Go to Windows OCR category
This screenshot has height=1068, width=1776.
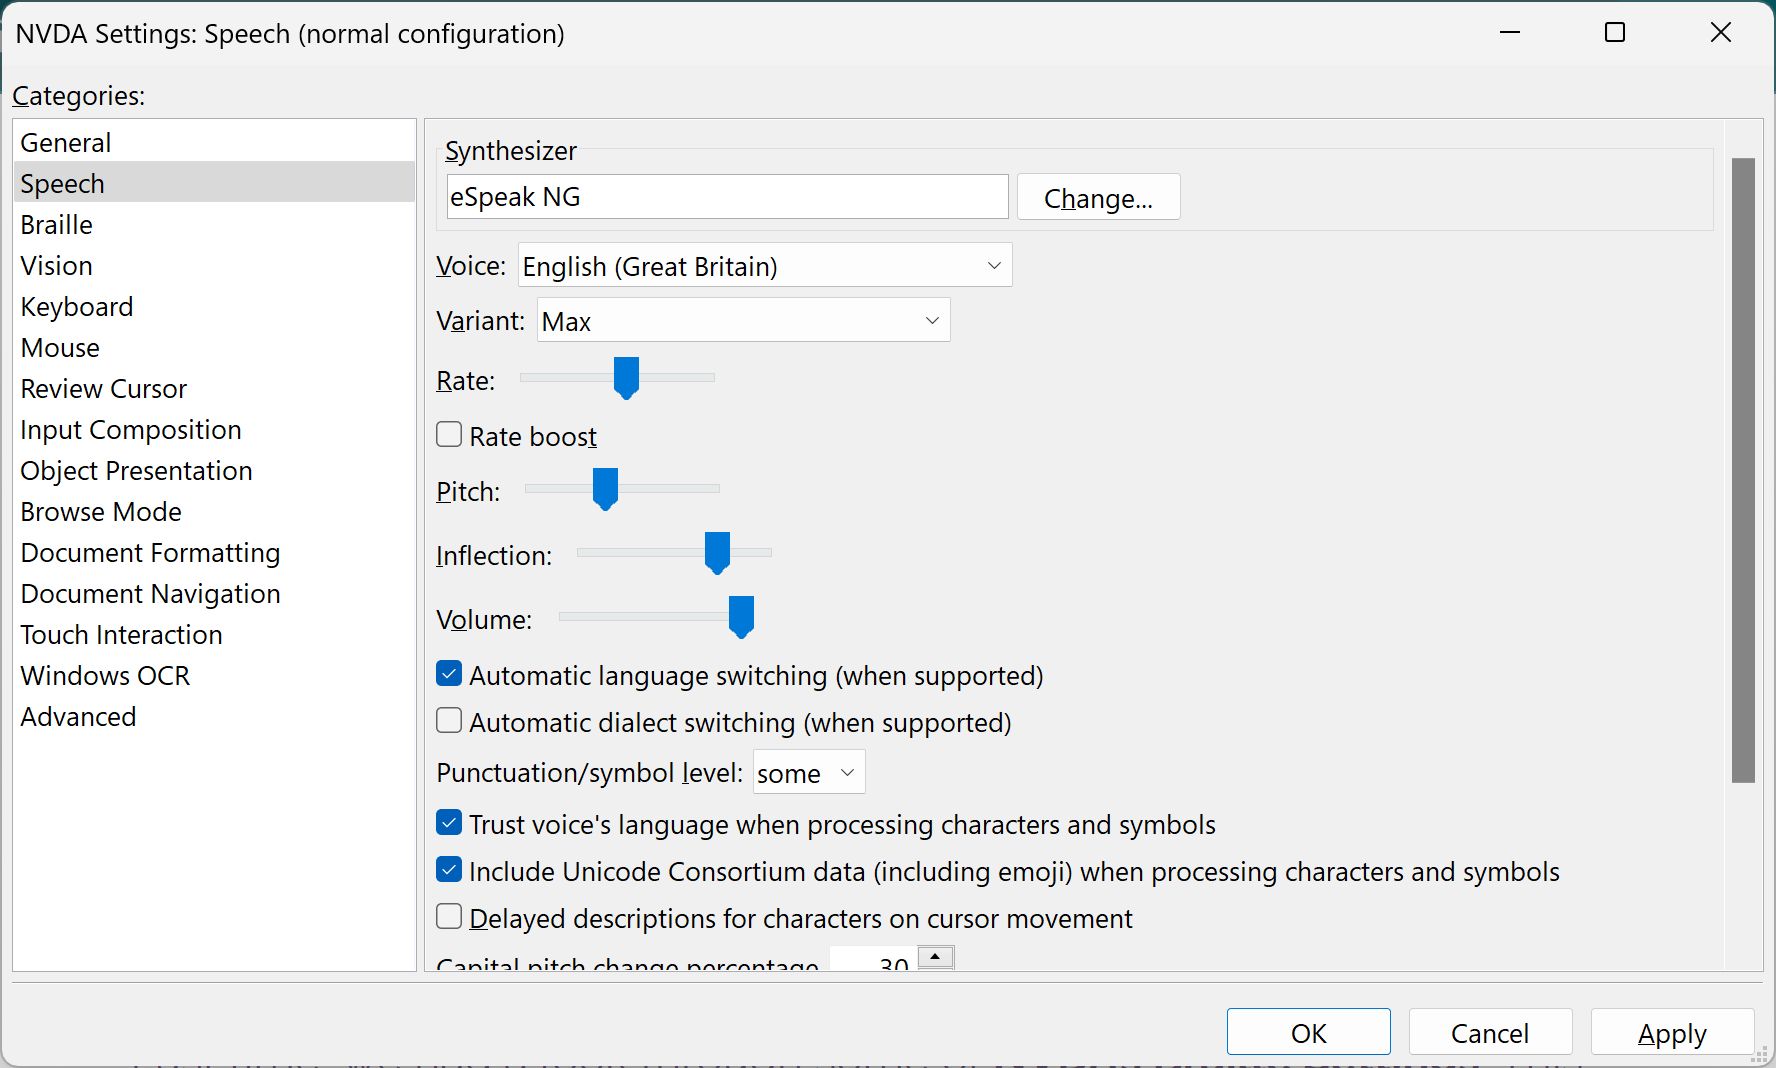105,676
